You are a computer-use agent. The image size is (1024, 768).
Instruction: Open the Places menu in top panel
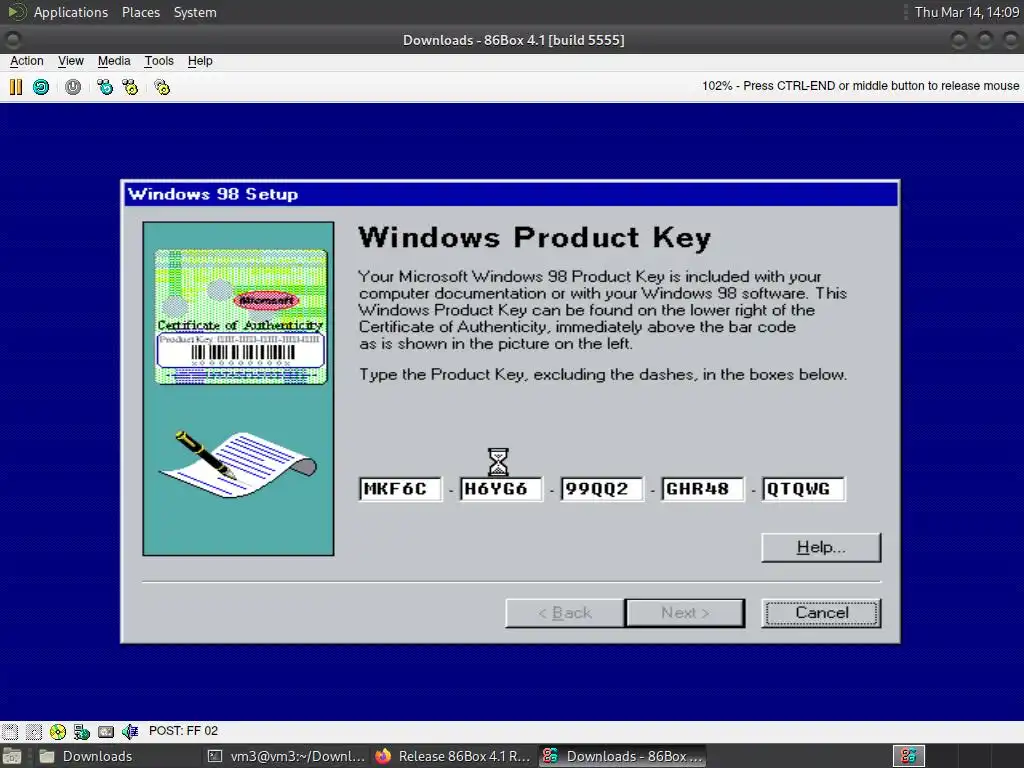(141, 12)
